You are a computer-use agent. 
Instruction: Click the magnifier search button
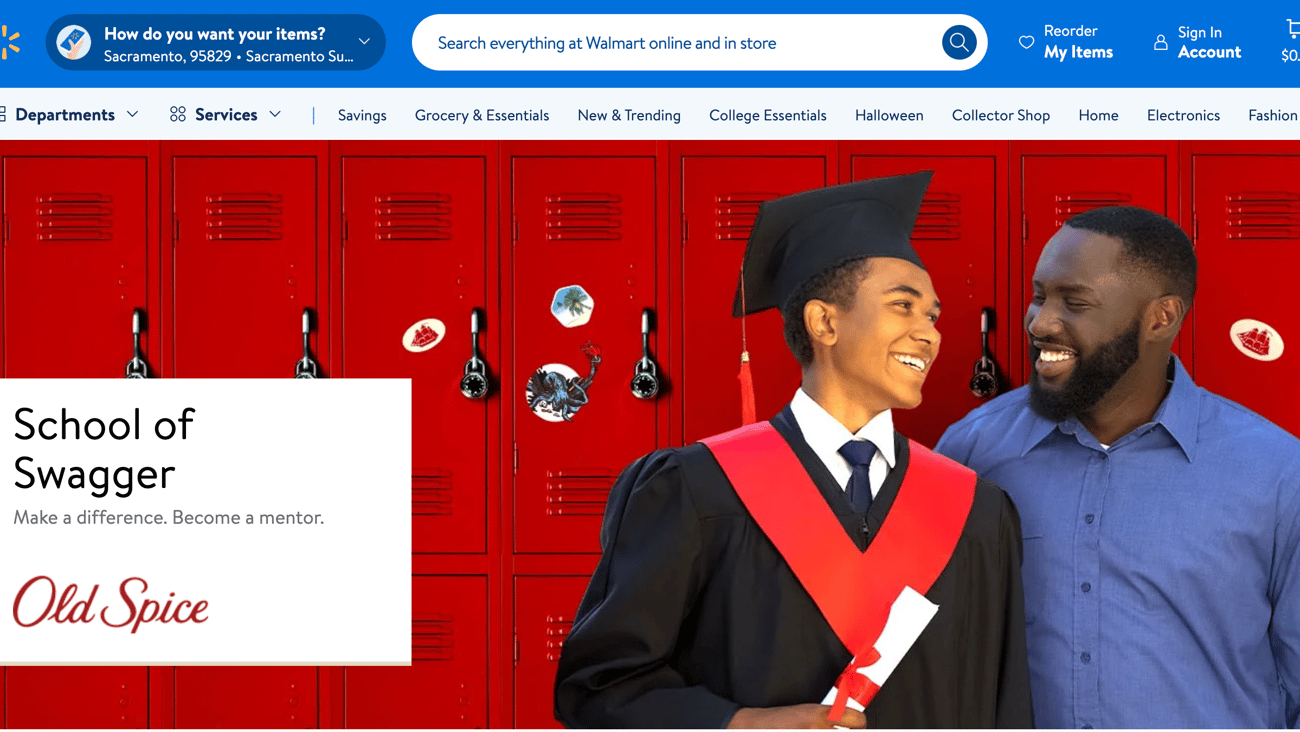pos(958,42)
